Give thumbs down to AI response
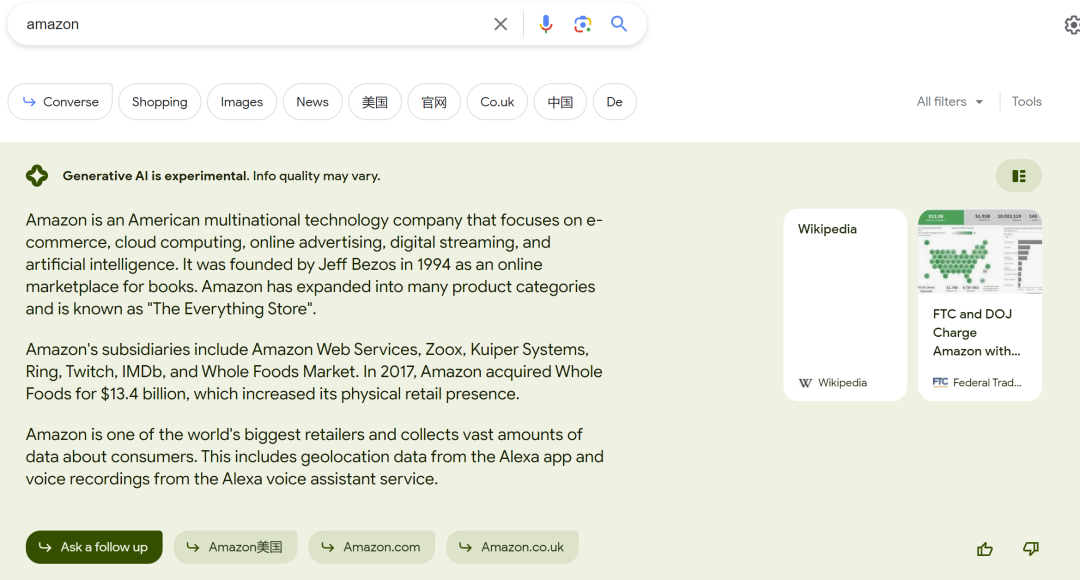This screenshot has width=1080, height=580. (x=1031, y=548)
